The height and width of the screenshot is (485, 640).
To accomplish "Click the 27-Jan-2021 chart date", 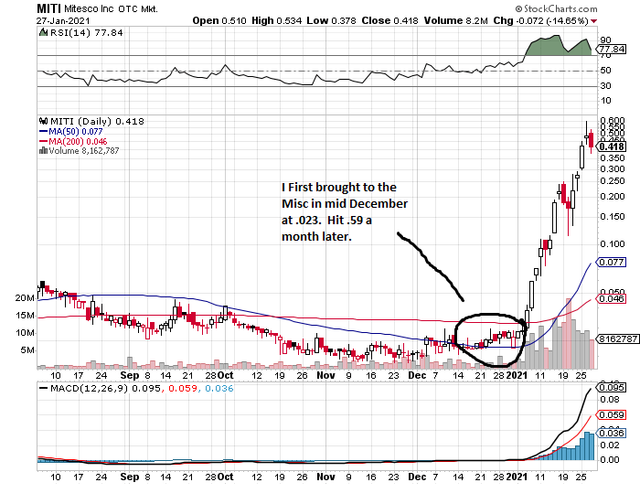I will [x=63, y=20].
